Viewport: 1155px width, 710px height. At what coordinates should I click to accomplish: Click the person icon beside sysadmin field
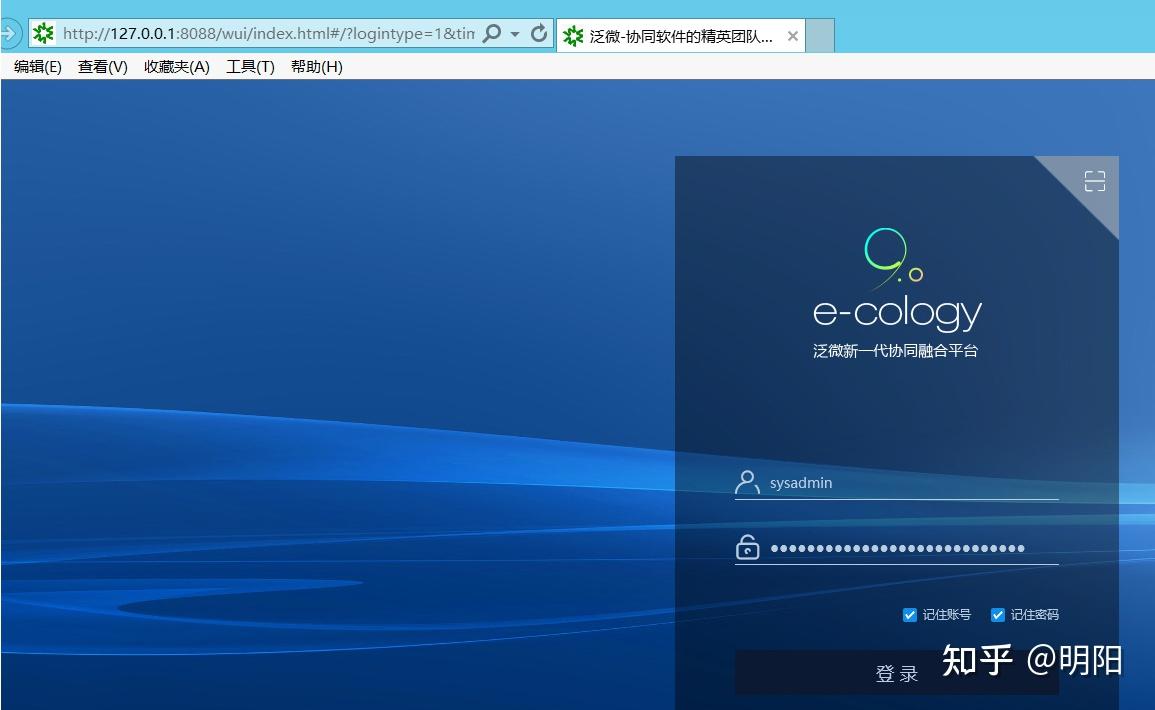(x=746, y=481)
